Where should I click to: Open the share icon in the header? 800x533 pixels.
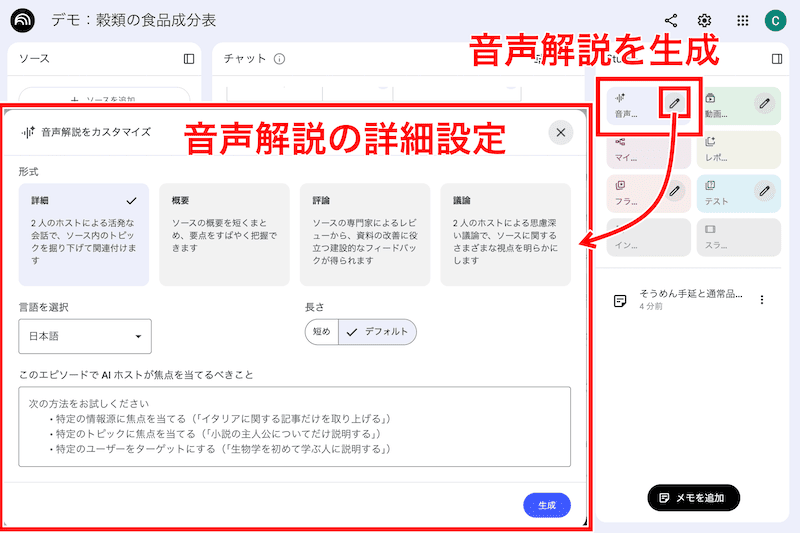tap(671, 20)
